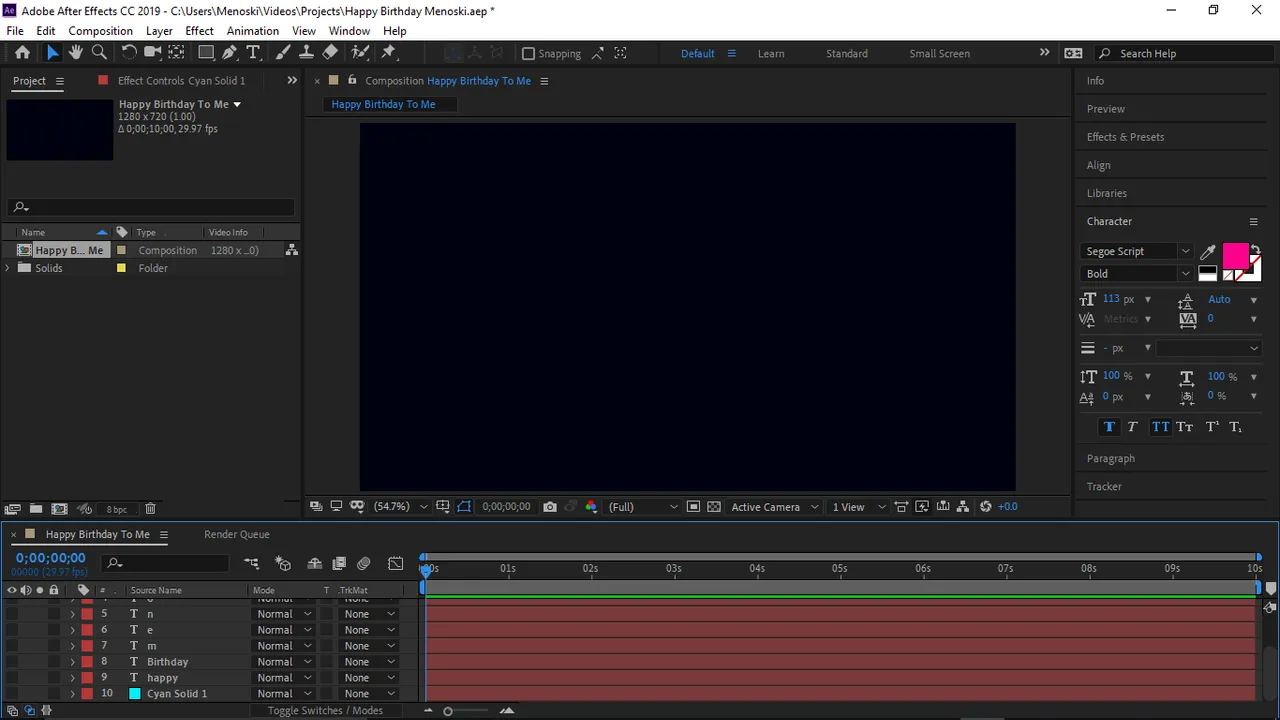Screen dimensions: 1280x720
Task: Click the Graph Editor icon in timeline
Action: tap(396, 564)
